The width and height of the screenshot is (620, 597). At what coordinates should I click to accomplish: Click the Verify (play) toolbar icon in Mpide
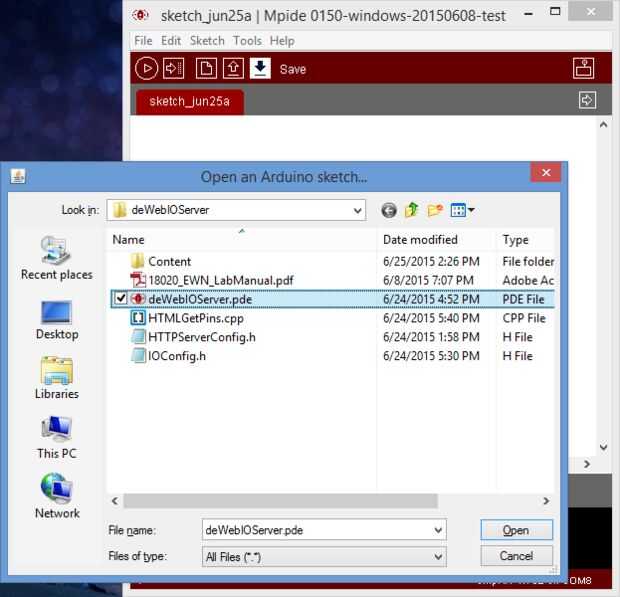click(x=146, y=68)
